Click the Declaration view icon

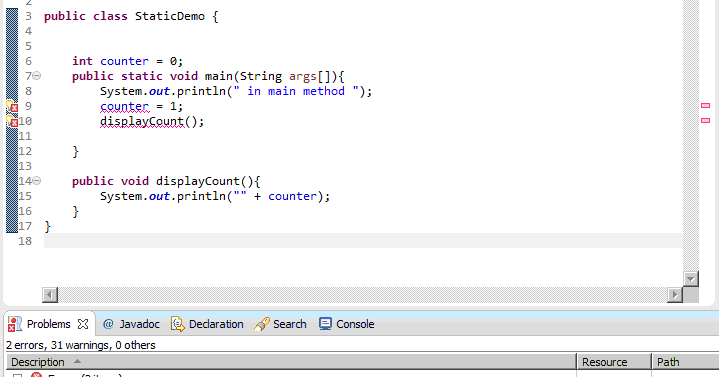point(177,324)
